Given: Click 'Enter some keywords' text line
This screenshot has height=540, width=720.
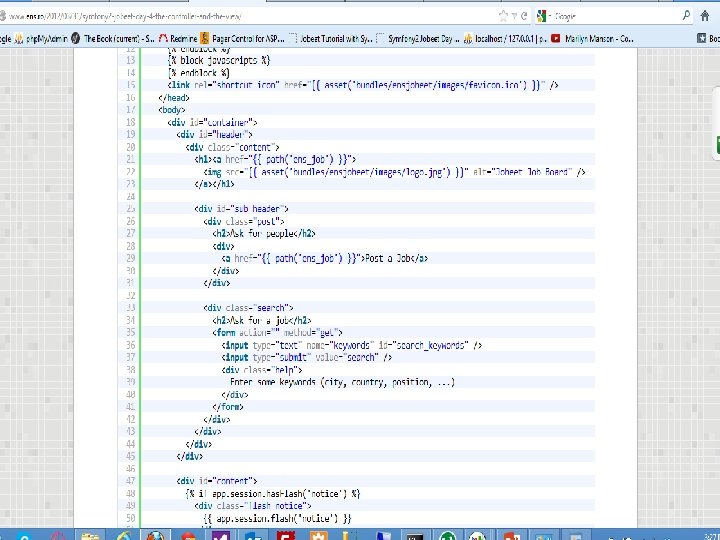Looking at the screenshot, I should [343, 382].
